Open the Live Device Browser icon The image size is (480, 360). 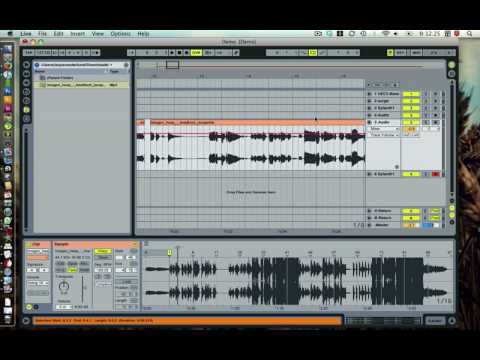27,74
